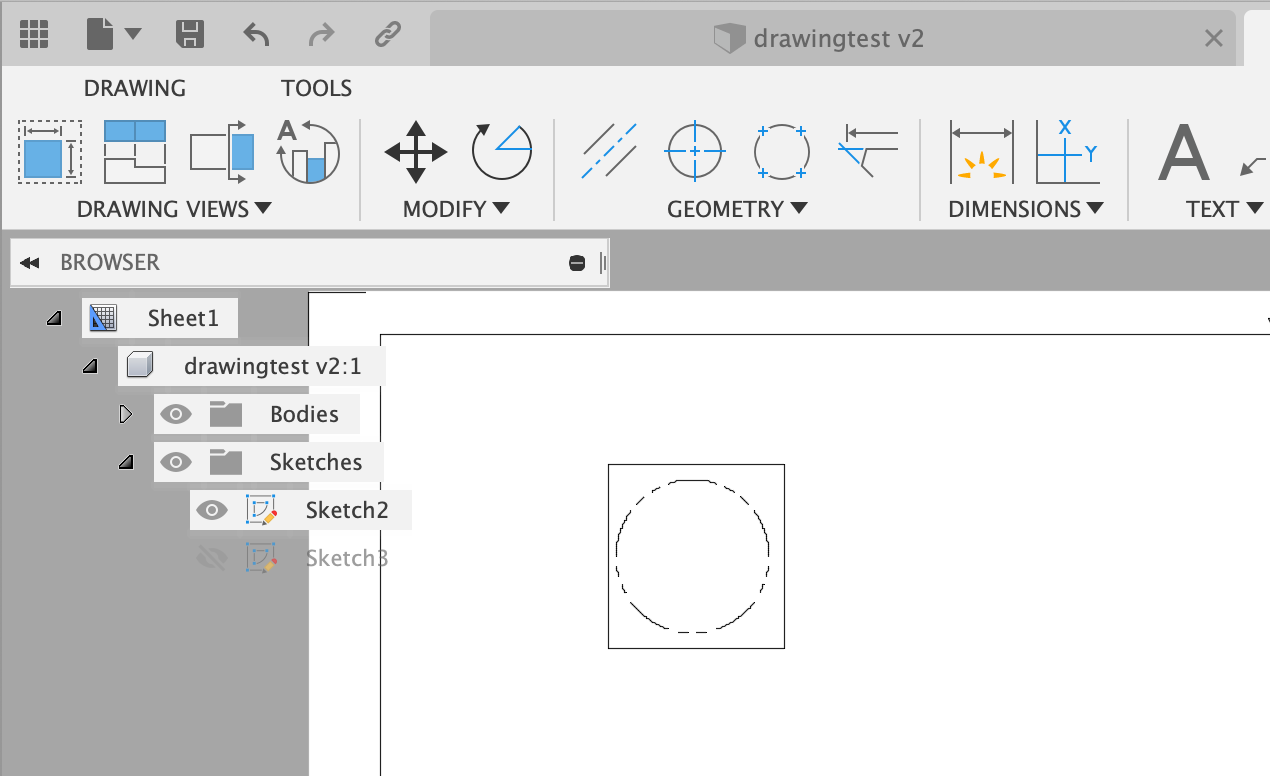This screenshot has width=1270, height=776.
Task: Open the DRAWING VIEWS dropdown
Action: [174, 209]
